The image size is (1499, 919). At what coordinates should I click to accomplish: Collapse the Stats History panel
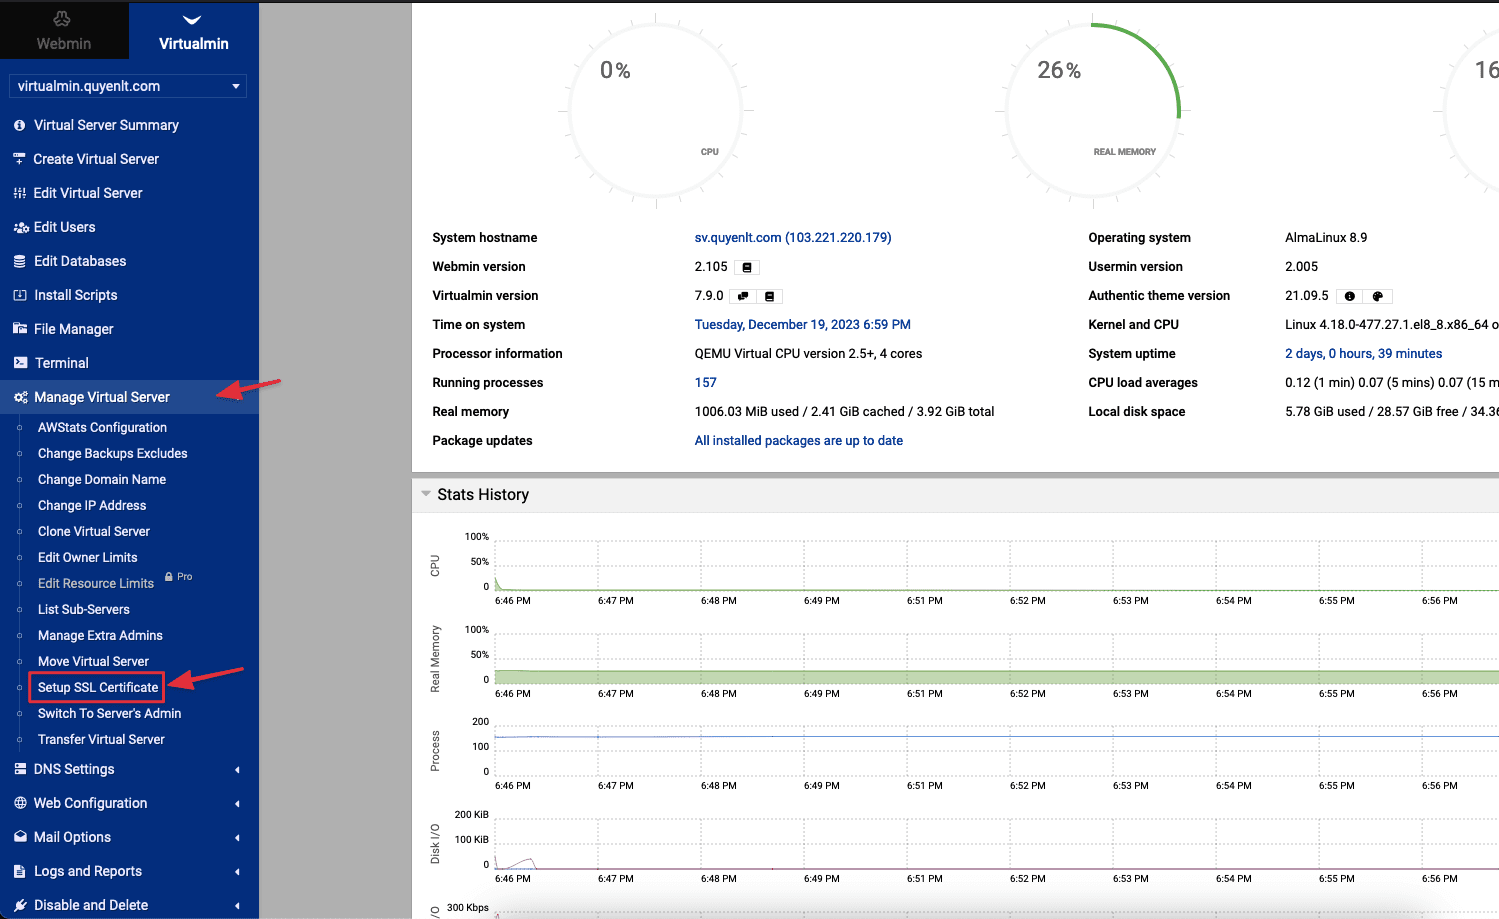click(427, 494)
